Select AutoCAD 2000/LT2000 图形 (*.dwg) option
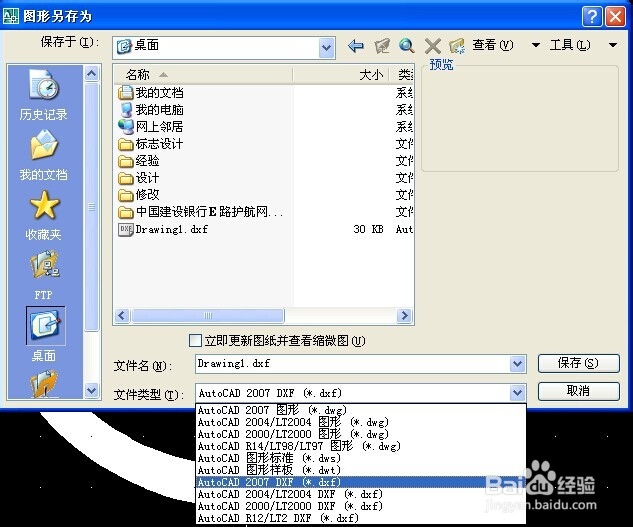The height and width of the screenshot is (527, 633). click(361, 434)
